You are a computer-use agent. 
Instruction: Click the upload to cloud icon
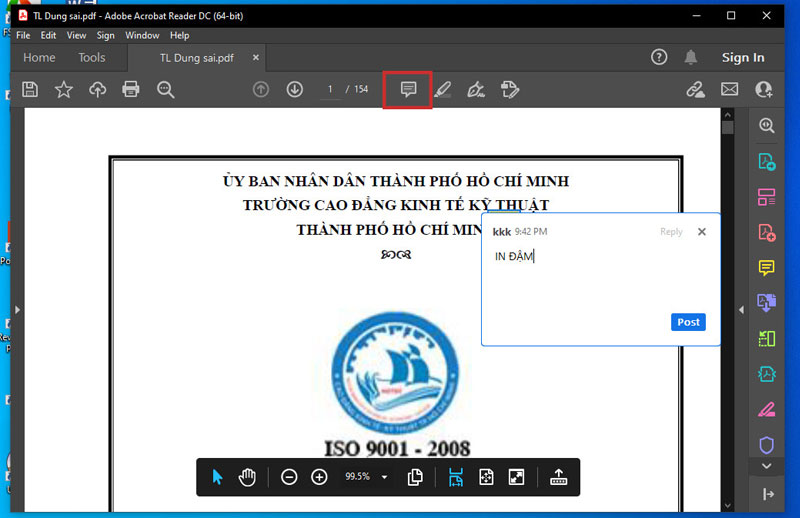[x=97, y=90]
